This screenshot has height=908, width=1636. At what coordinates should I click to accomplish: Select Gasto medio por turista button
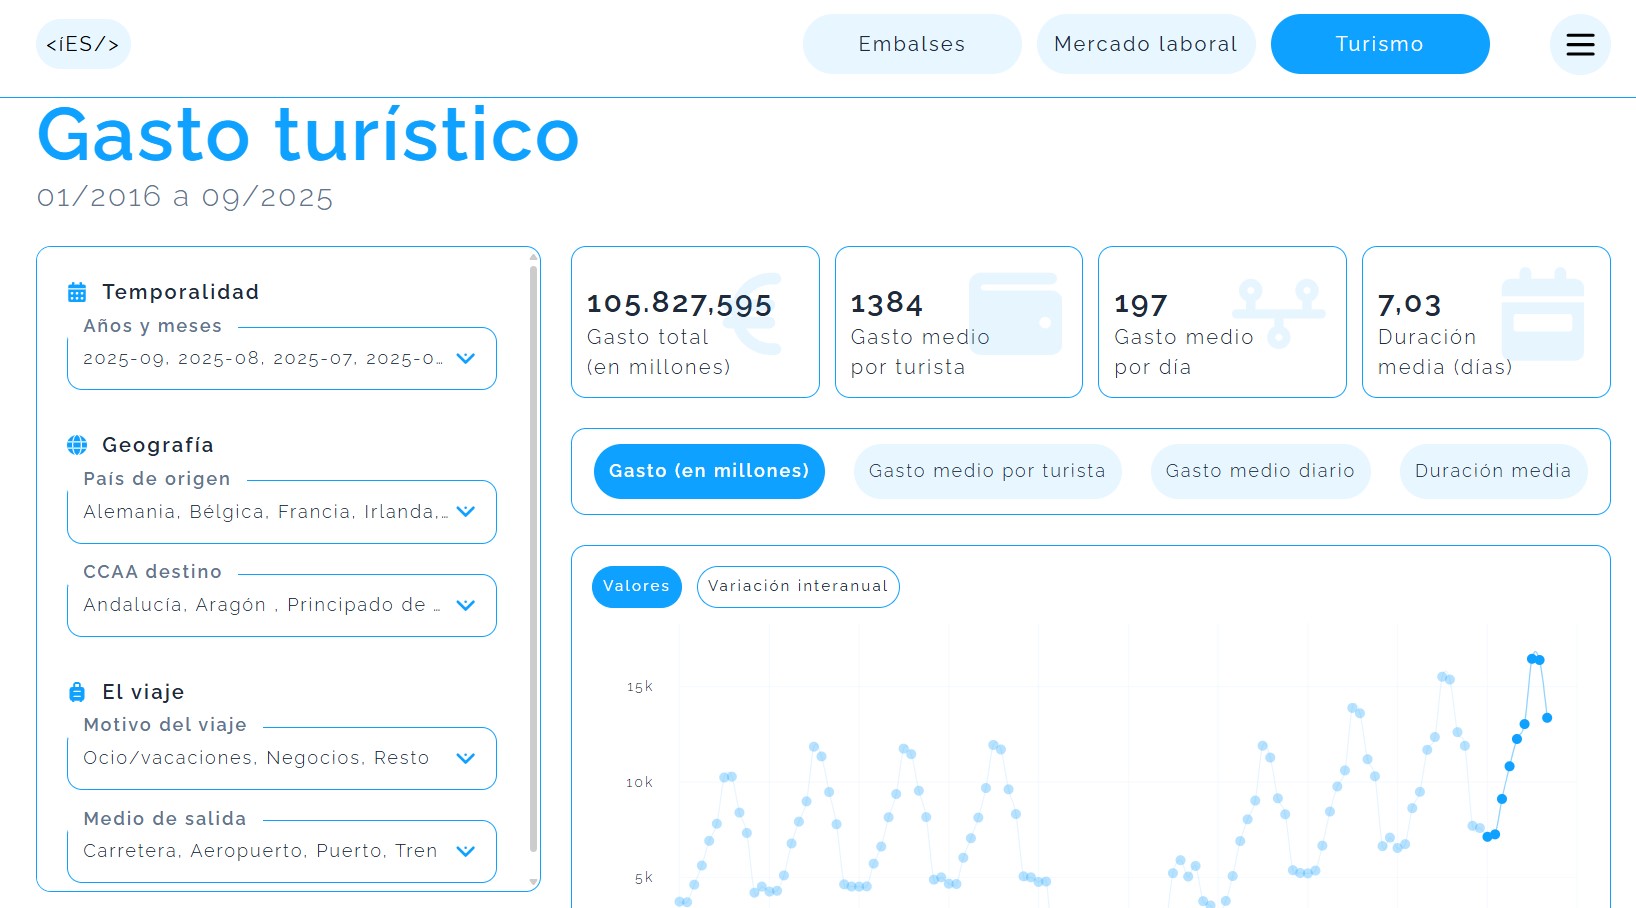[x=986, y=471]
